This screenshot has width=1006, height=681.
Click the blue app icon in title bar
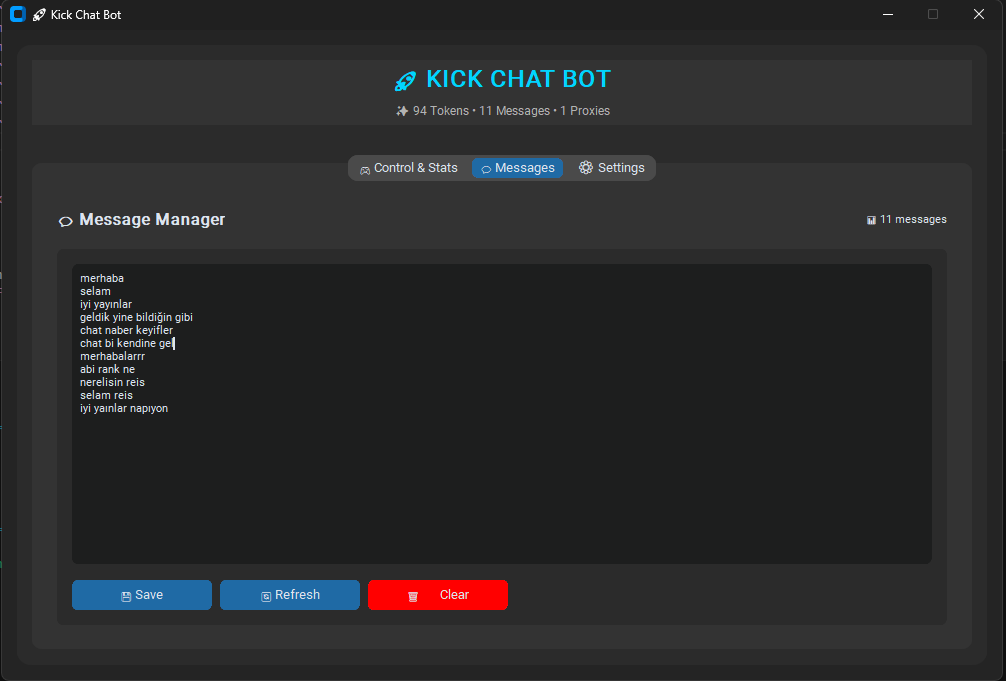(x=17, y=15)
